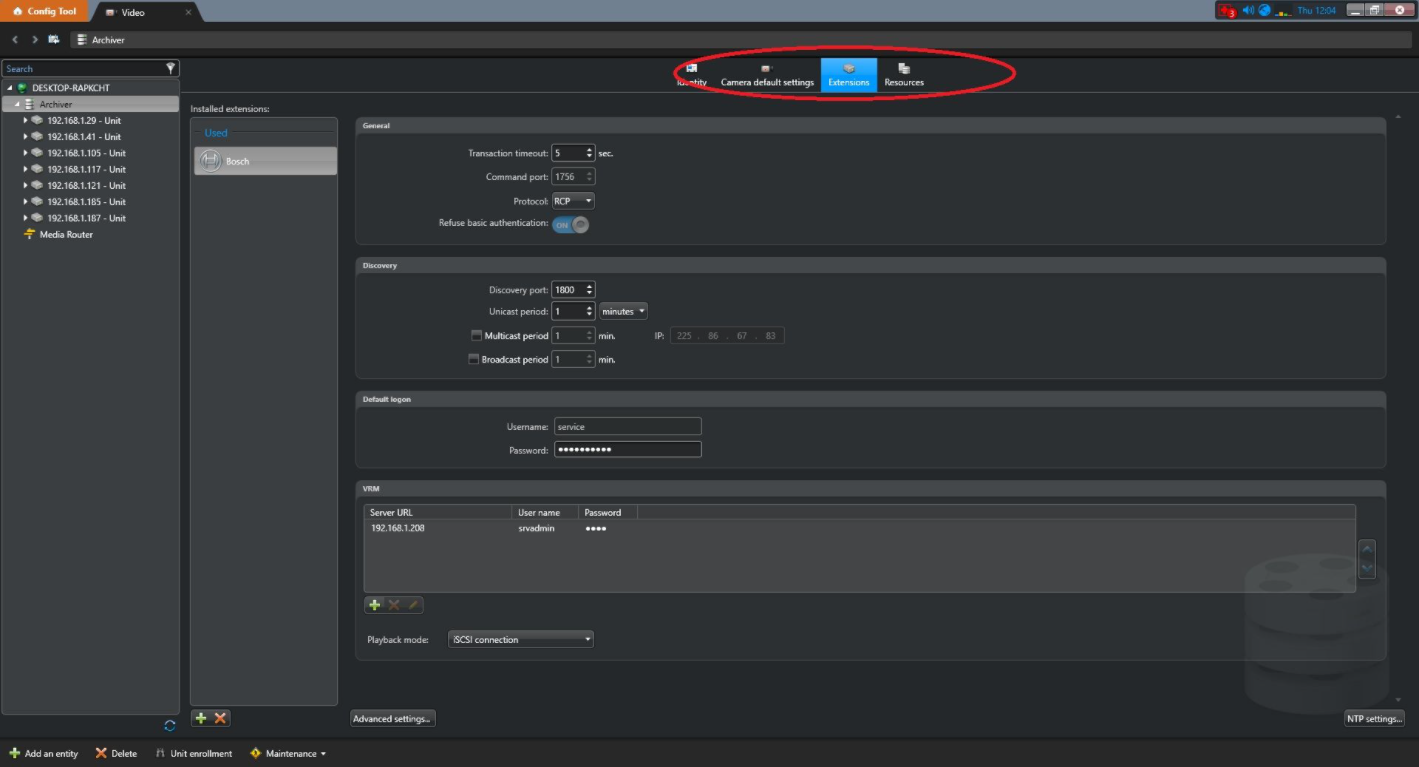Click the search filter icon
The width and height of the screenshot is (1419, 767).
[x=171, y=68]
